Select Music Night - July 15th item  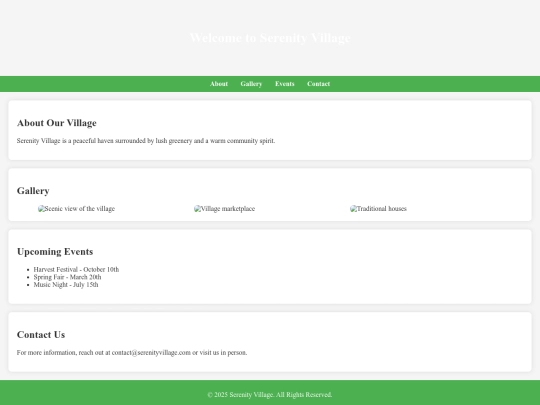click(x=66, y=284)
